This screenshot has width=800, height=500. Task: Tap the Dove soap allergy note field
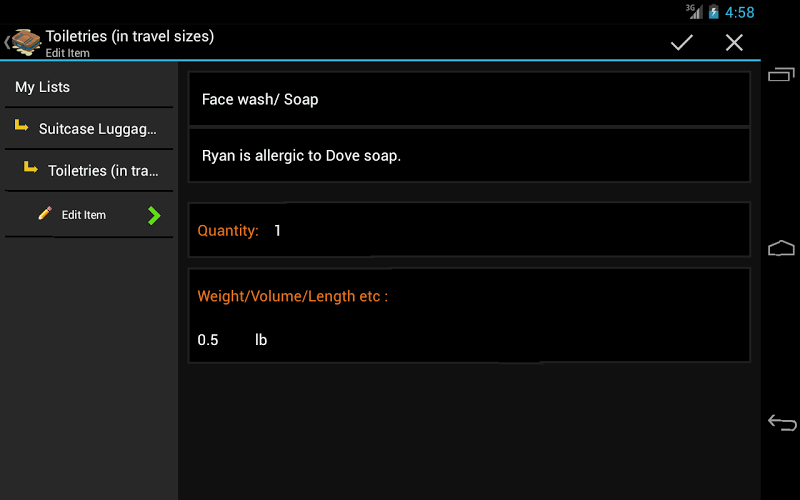coord(468,155)
